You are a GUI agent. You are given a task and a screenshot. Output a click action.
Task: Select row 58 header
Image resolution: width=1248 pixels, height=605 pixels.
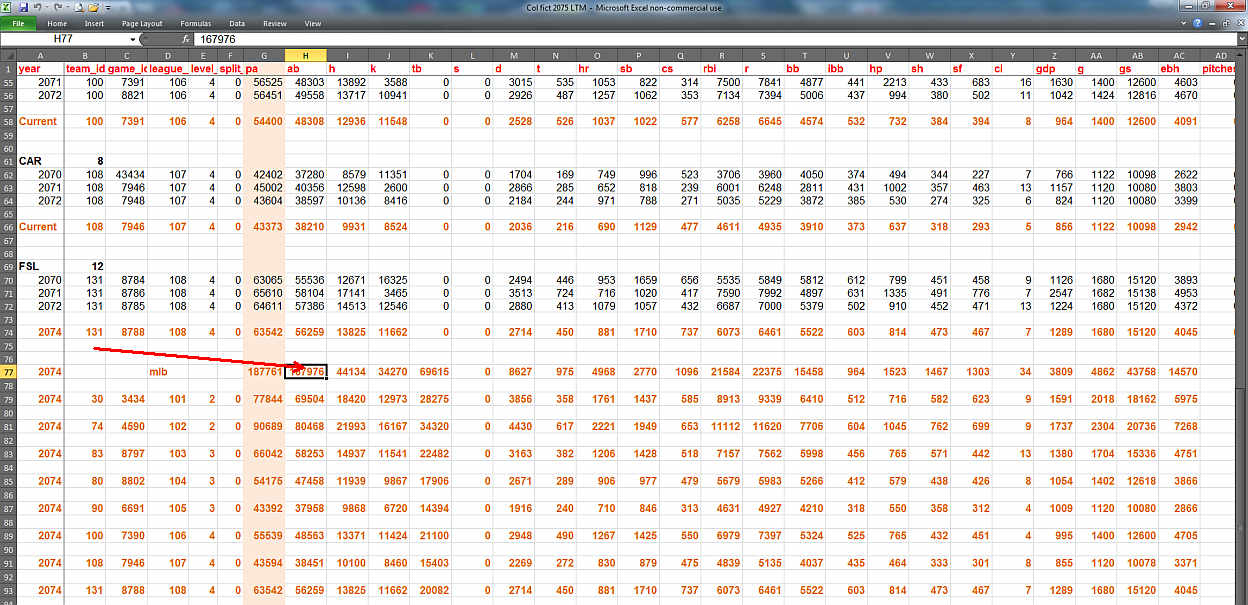coord(8,121)
